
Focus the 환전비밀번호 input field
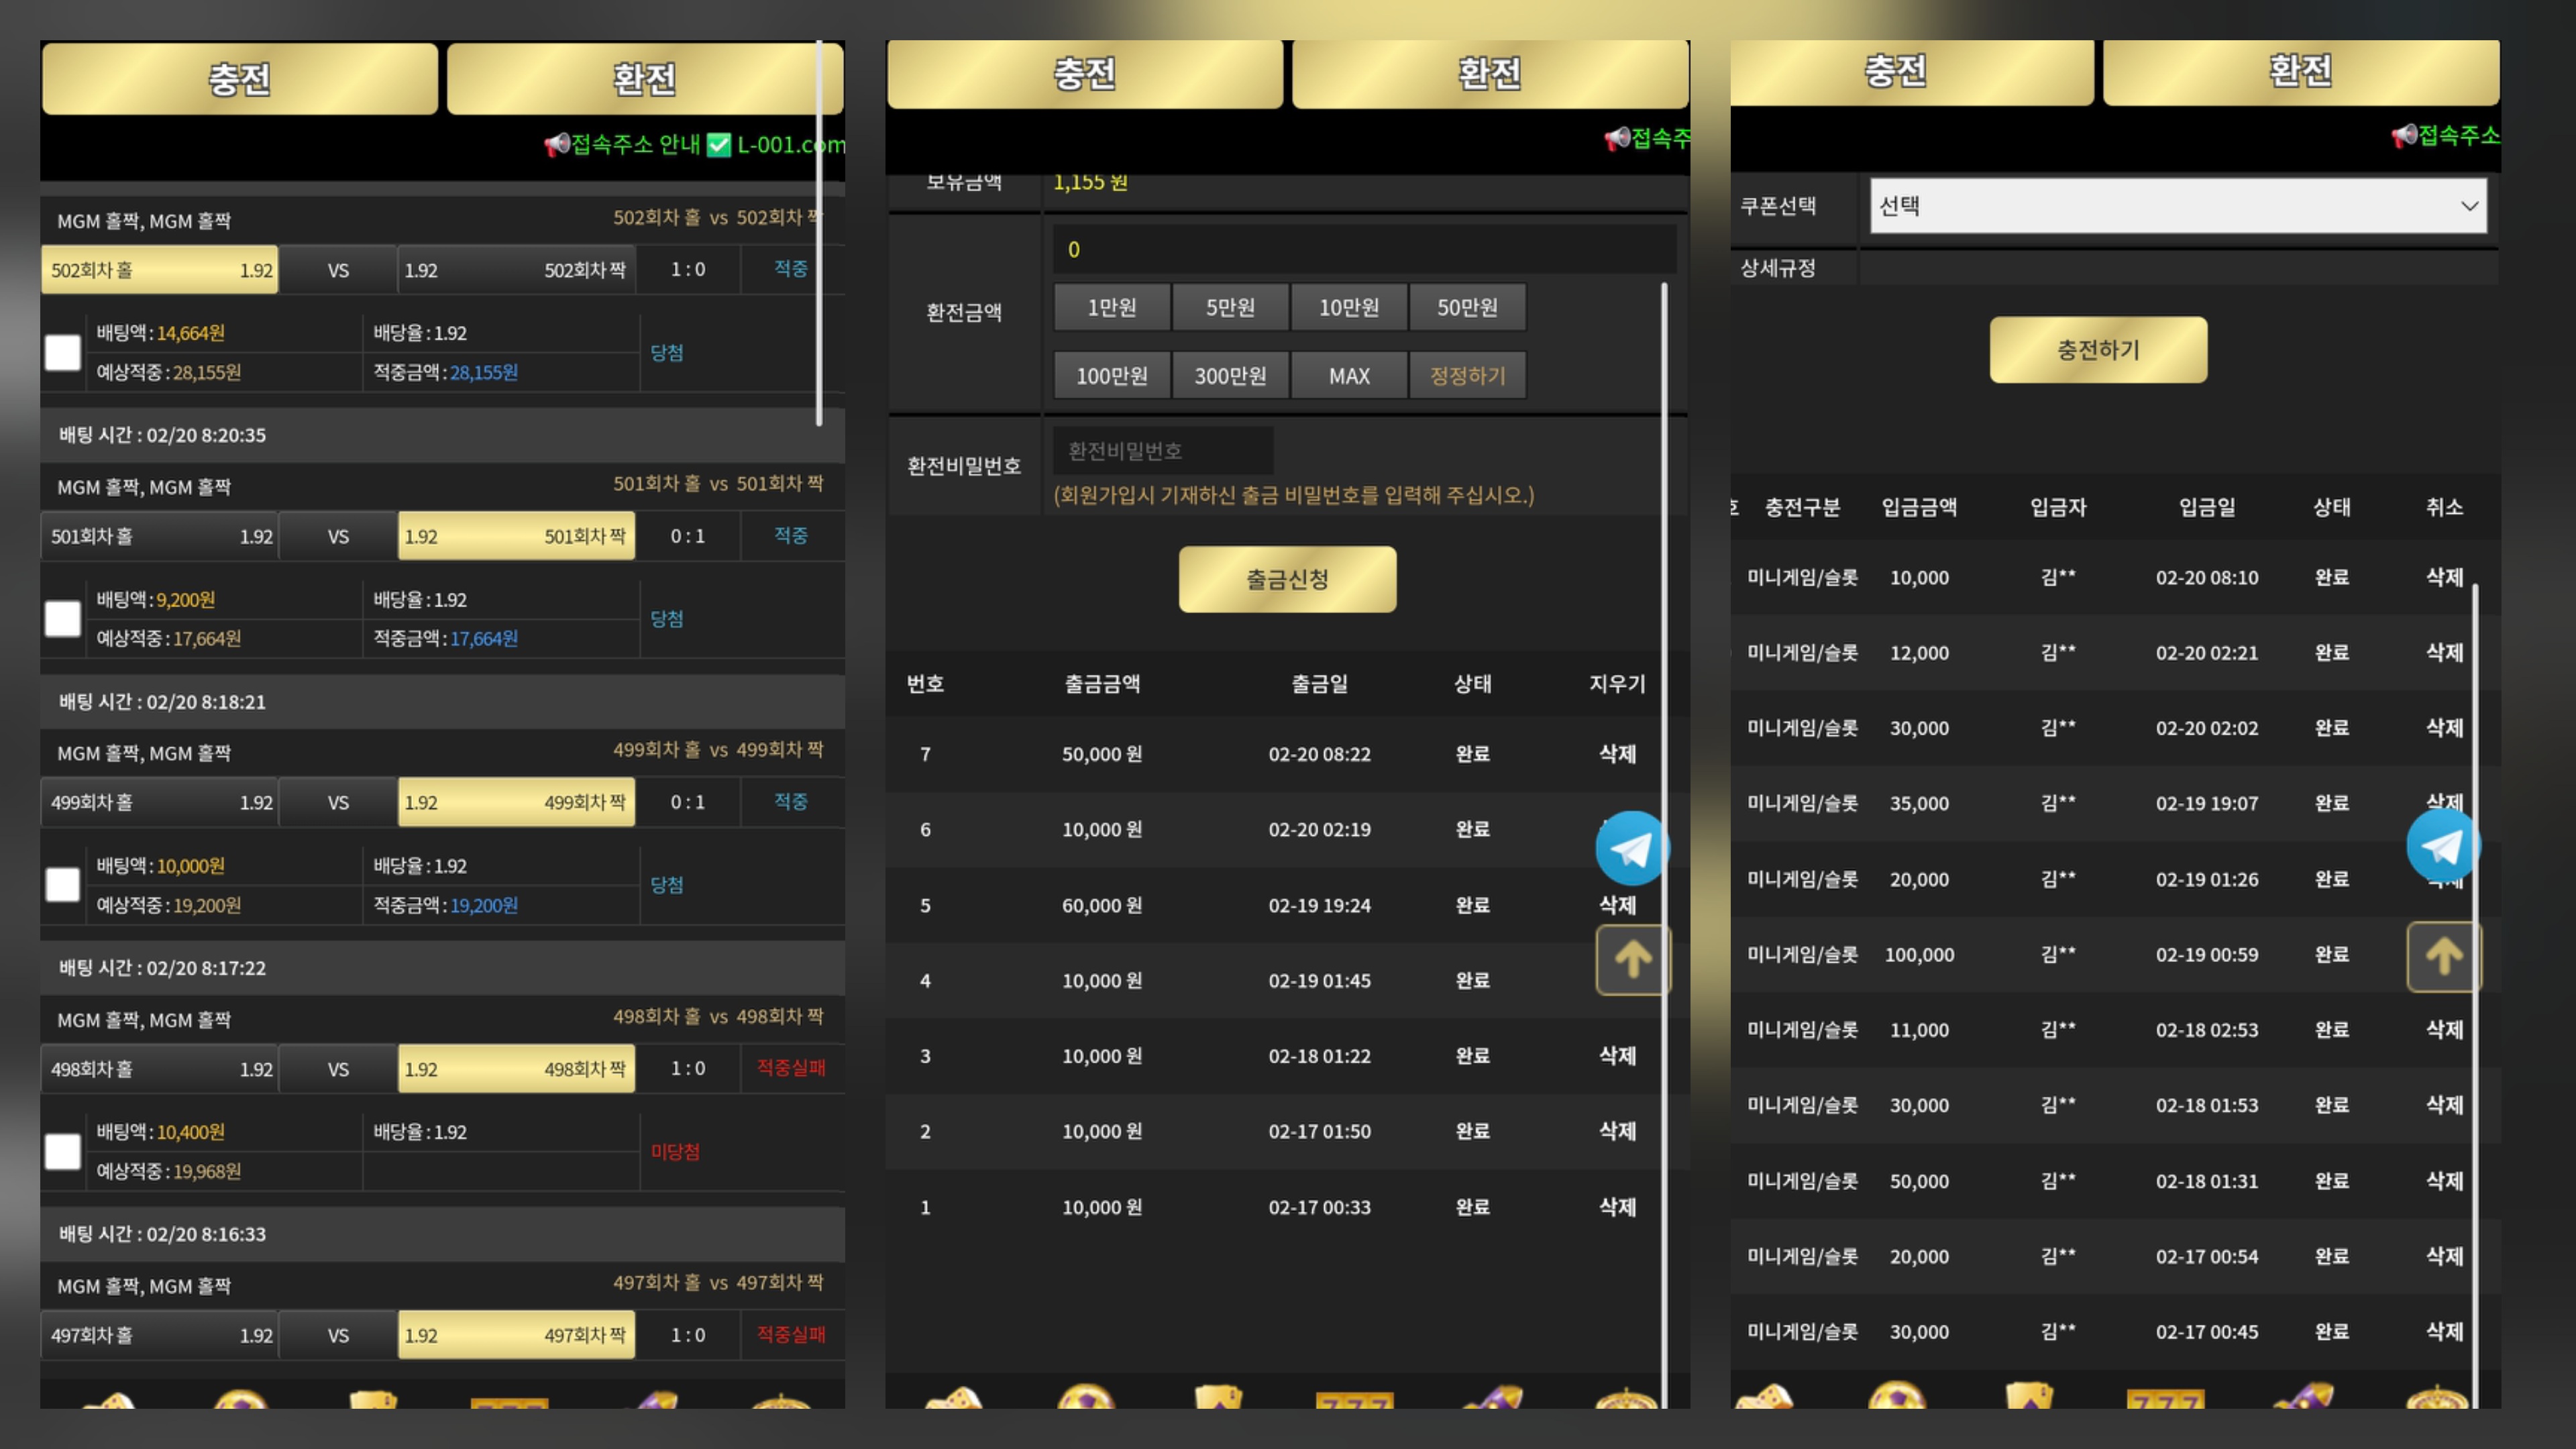(1162, 451)
